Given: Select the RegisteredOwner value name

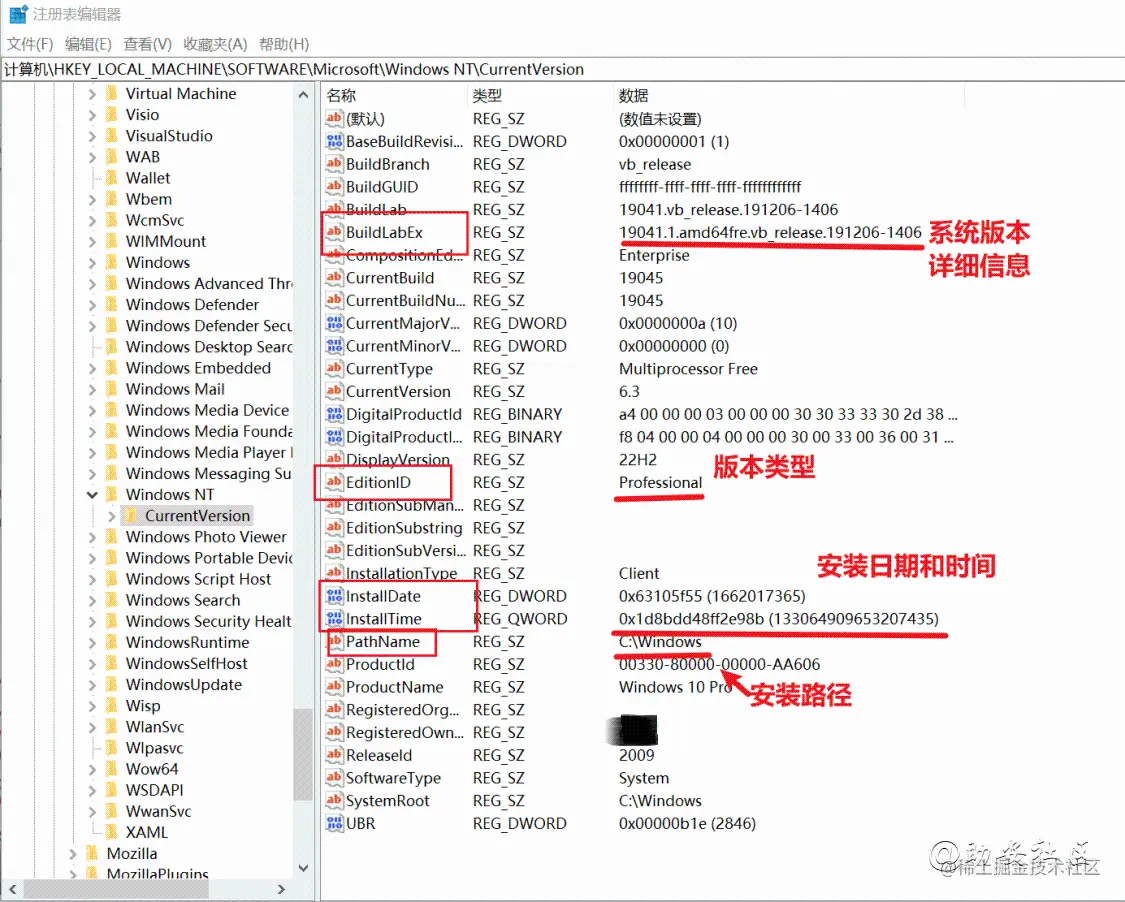Looking at the screenshot, I should click(405, 733).
